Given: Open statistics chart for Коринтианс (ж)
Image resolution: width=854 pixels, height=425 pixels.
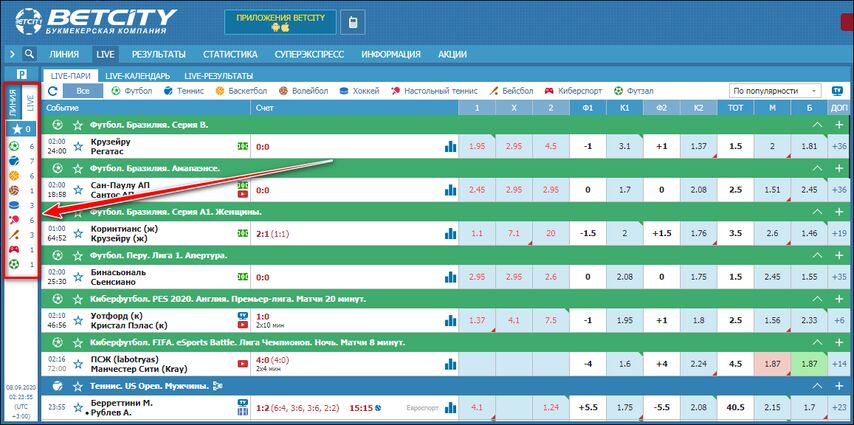Looking at the screenshot, I should pos(450,233).
